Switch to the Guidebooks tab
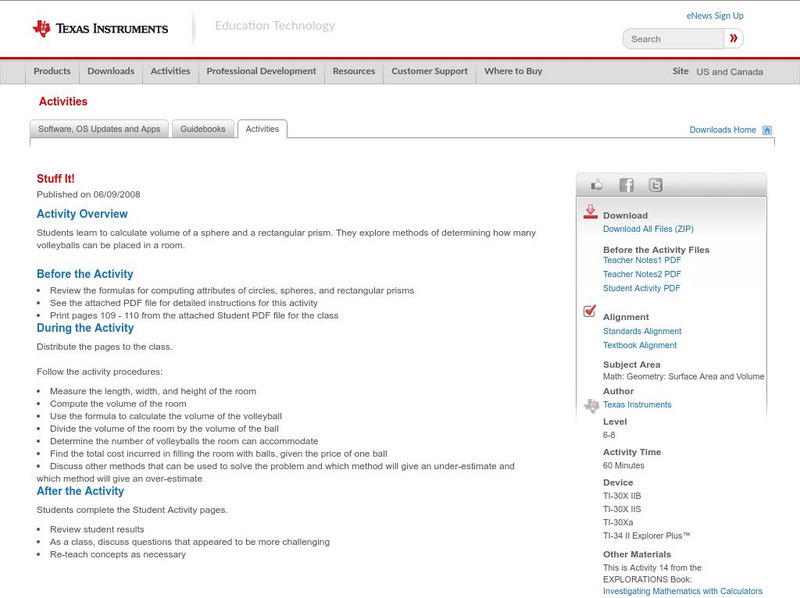This screenshot has height=598, width=800. 203,129
